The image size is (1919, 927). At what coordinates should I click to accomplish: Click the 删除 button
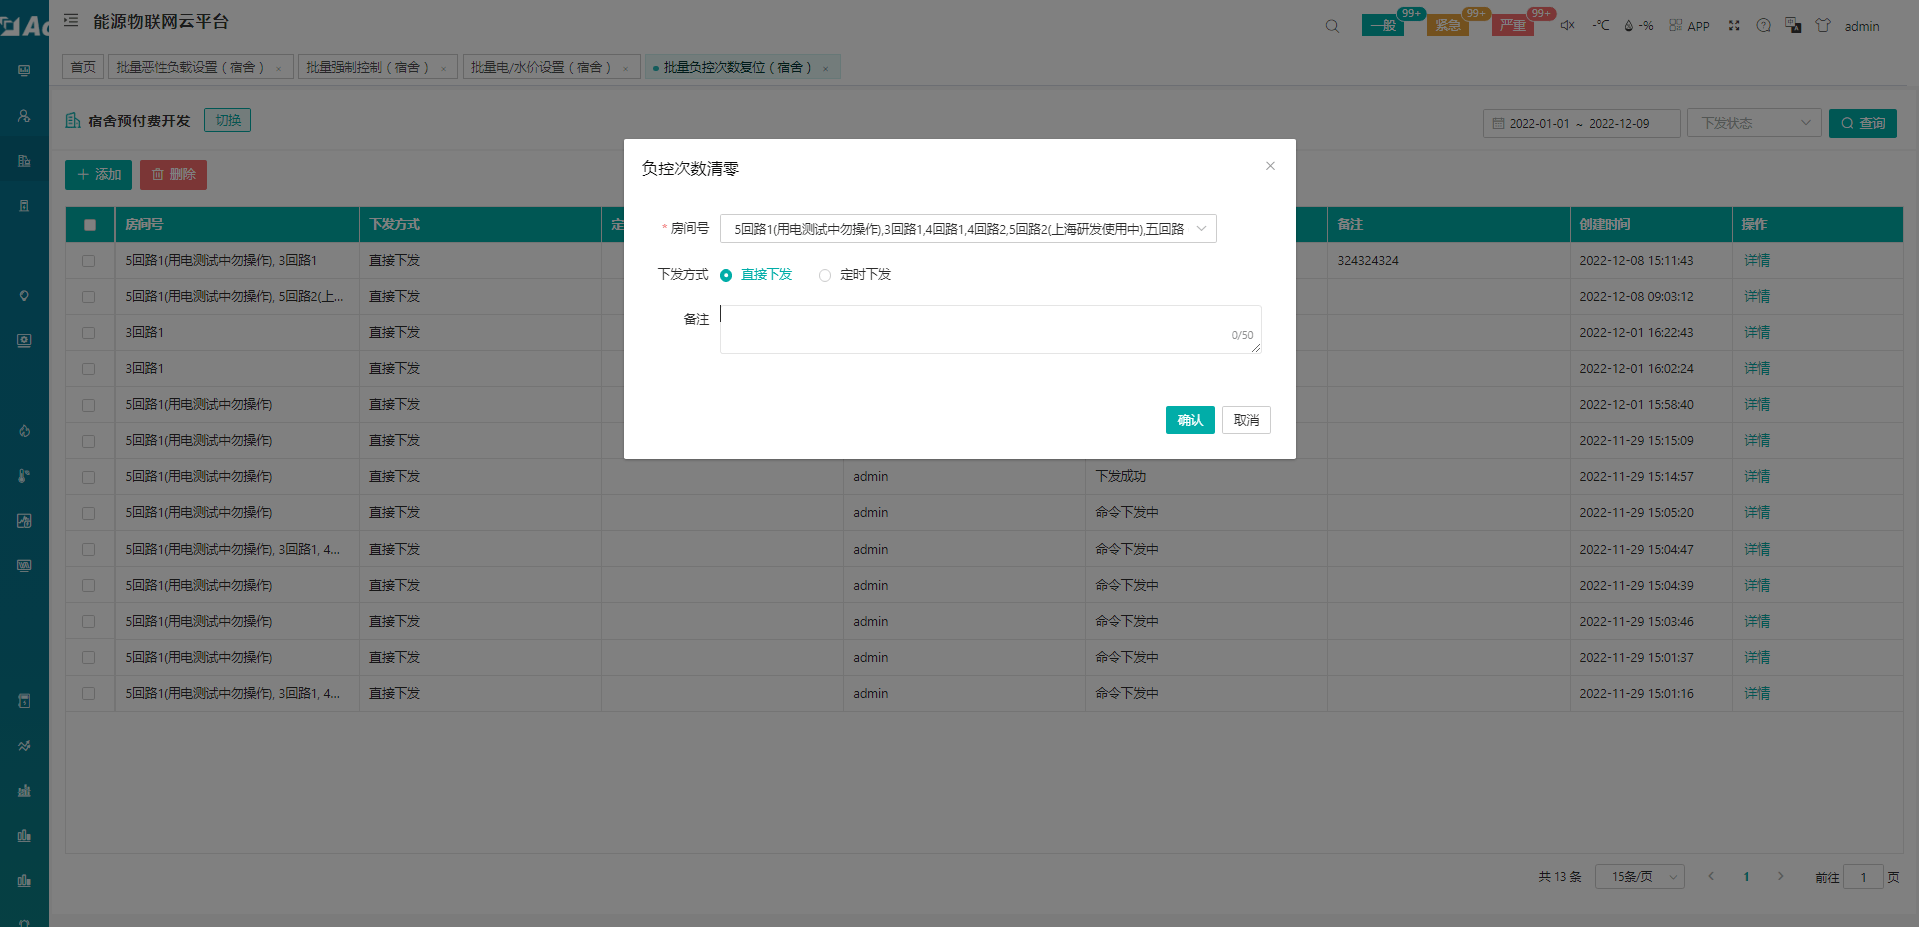[x=173, y=174]
